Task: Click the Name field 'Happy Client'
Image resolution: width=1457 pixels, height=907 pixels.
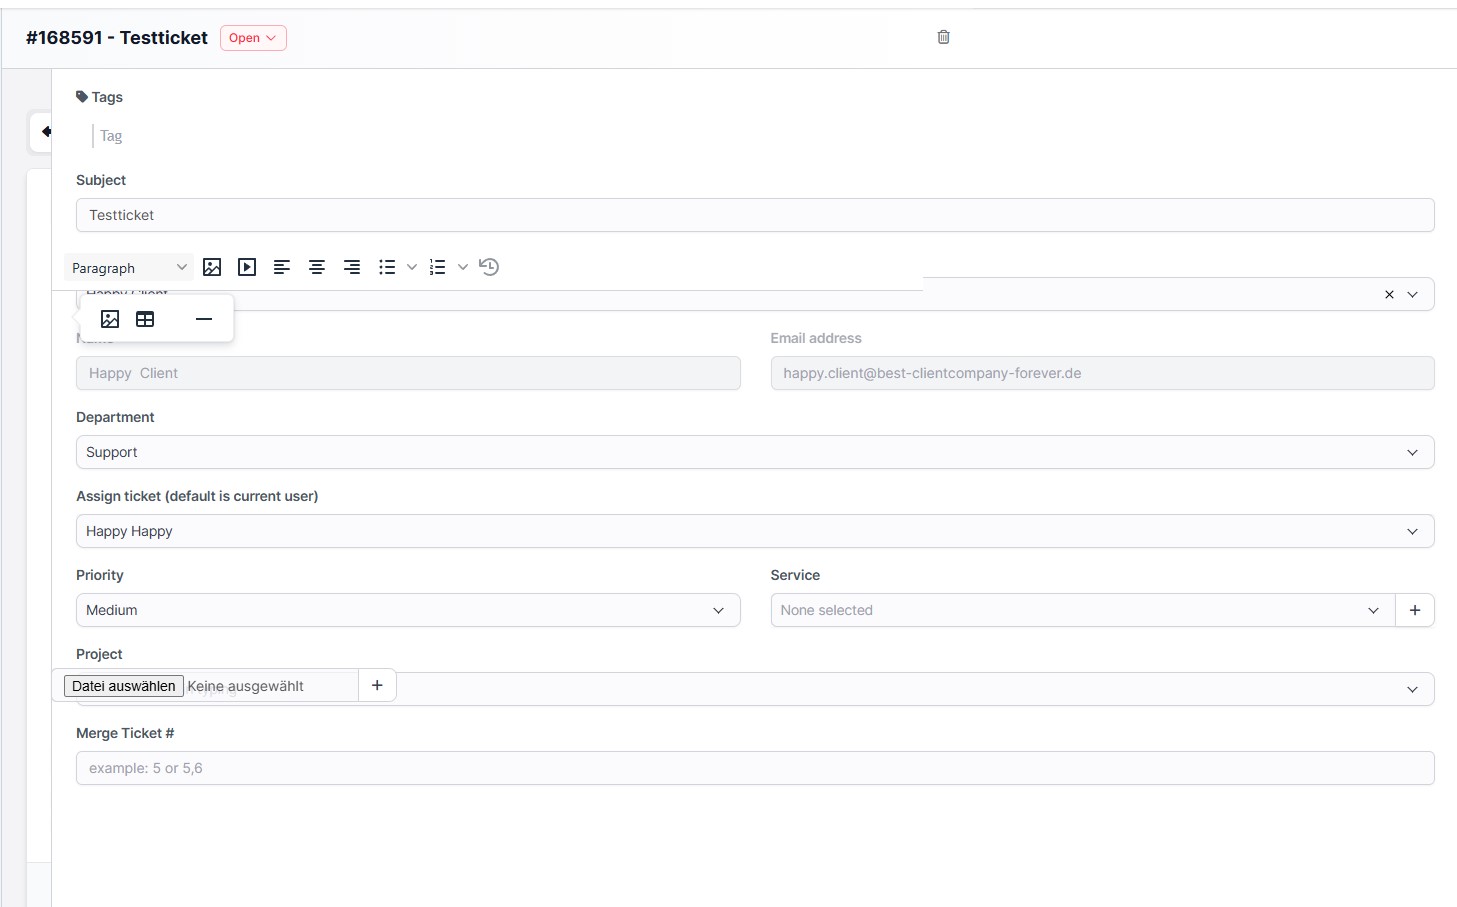Action: coord(408,373)
